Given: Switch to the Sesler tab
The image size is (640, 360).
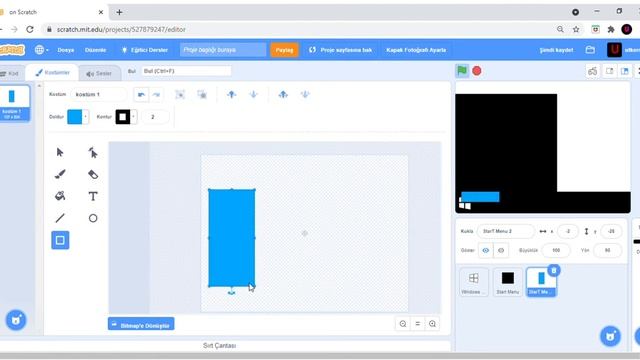Looking at the screenshot, I should click(99, 73).
